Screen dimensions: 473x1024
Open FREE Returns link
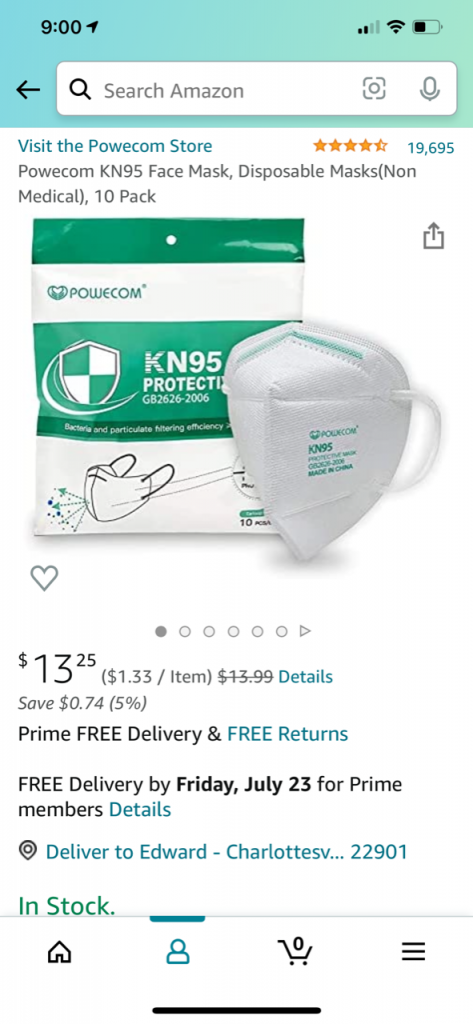(x=287, y=734)
